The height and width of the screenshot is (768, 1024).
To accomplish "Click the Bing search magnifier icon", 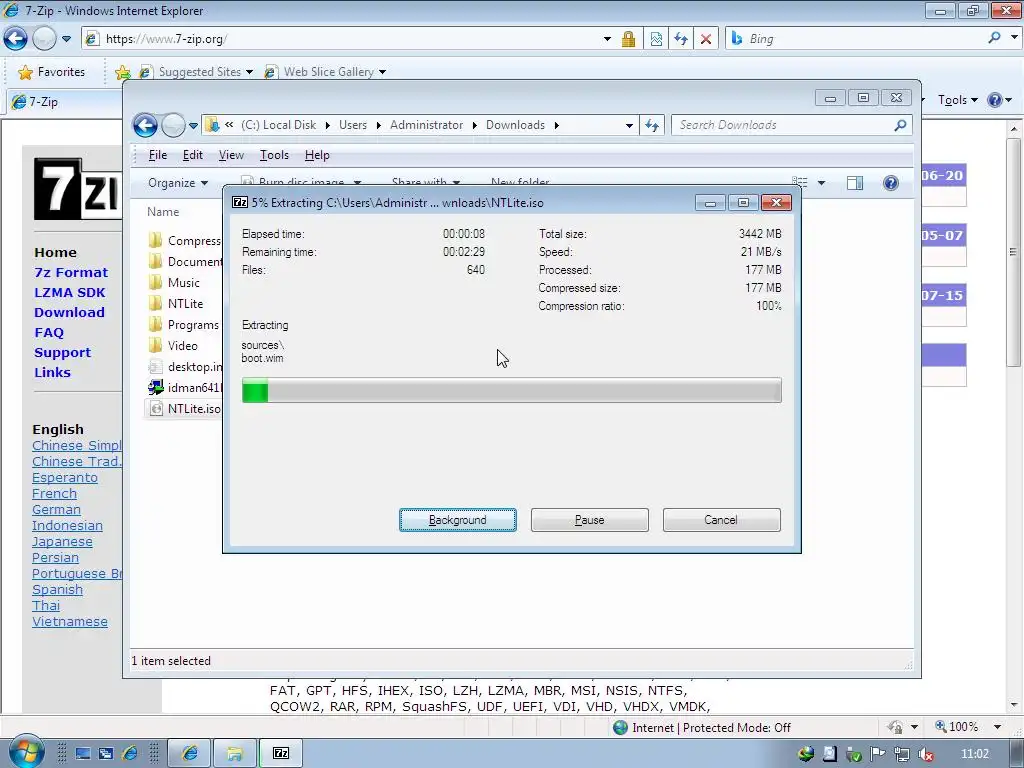I will tap(994, 38).
